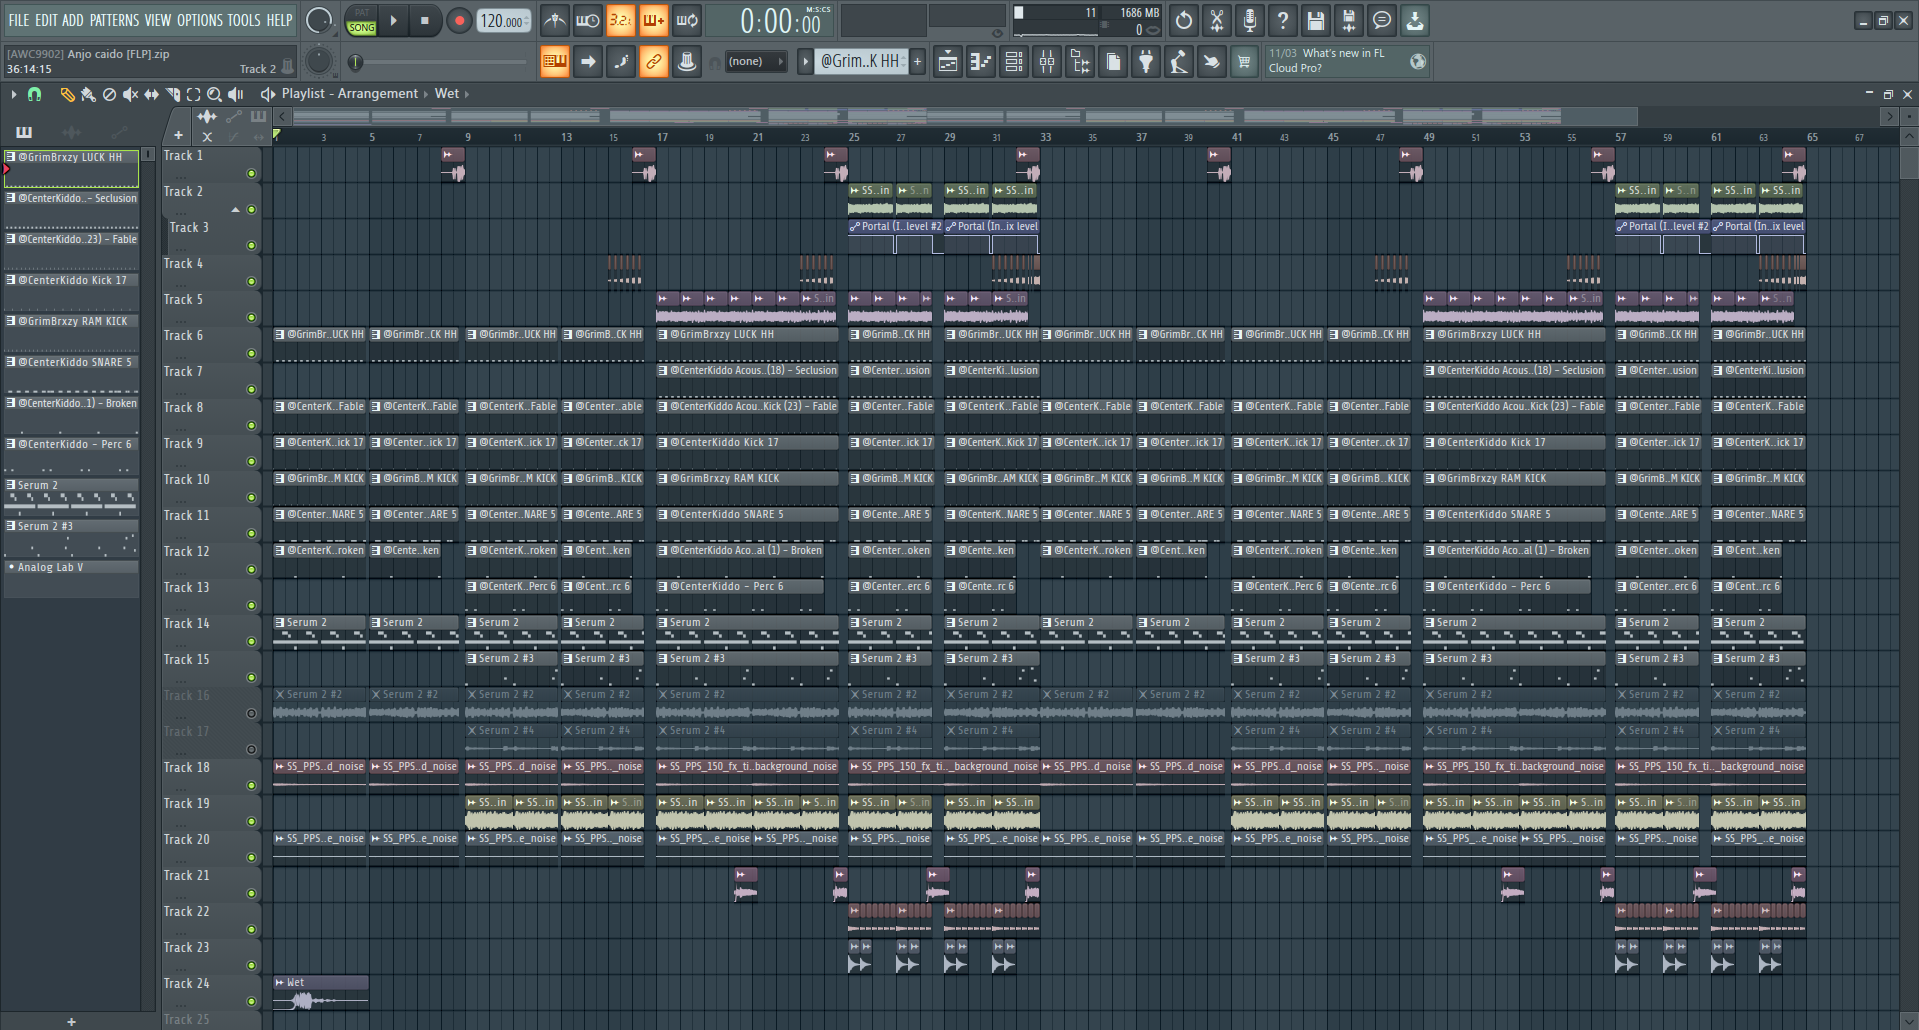The image size is (1919, 1030).
Task: Click the main volume knob
Action: [x=319, y=20]
